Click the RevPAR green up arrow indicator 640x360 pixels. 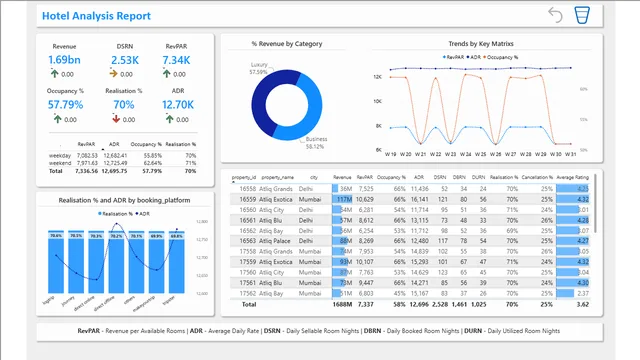tap(167, 73)
